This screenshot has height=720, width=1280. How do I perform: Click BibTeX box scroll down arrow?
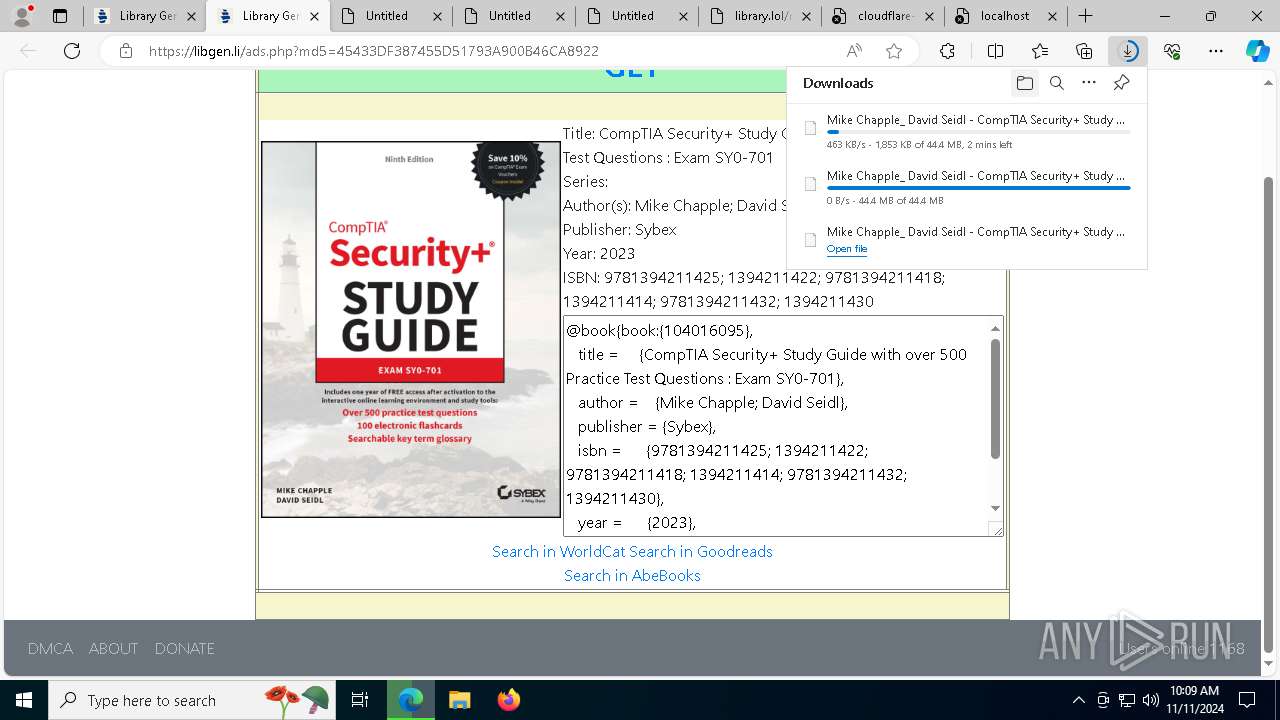[x=995, y=508]
